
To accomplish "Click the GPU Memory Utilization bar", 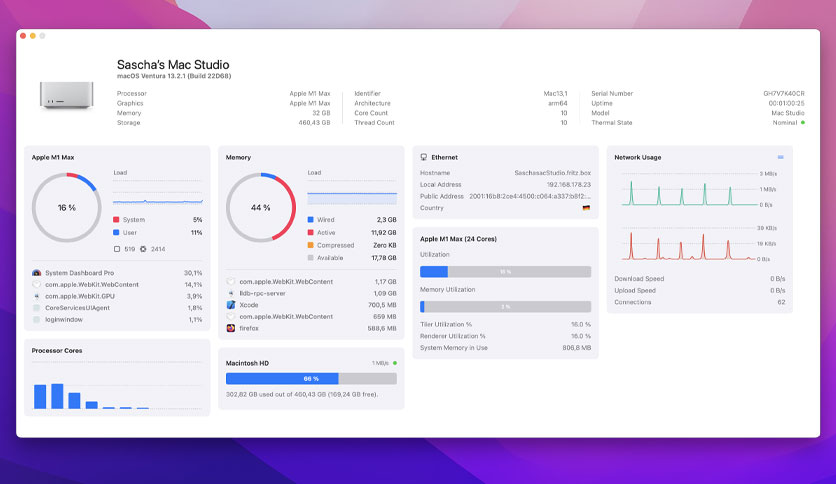I will pyautogui.click(x=505, y=306).
